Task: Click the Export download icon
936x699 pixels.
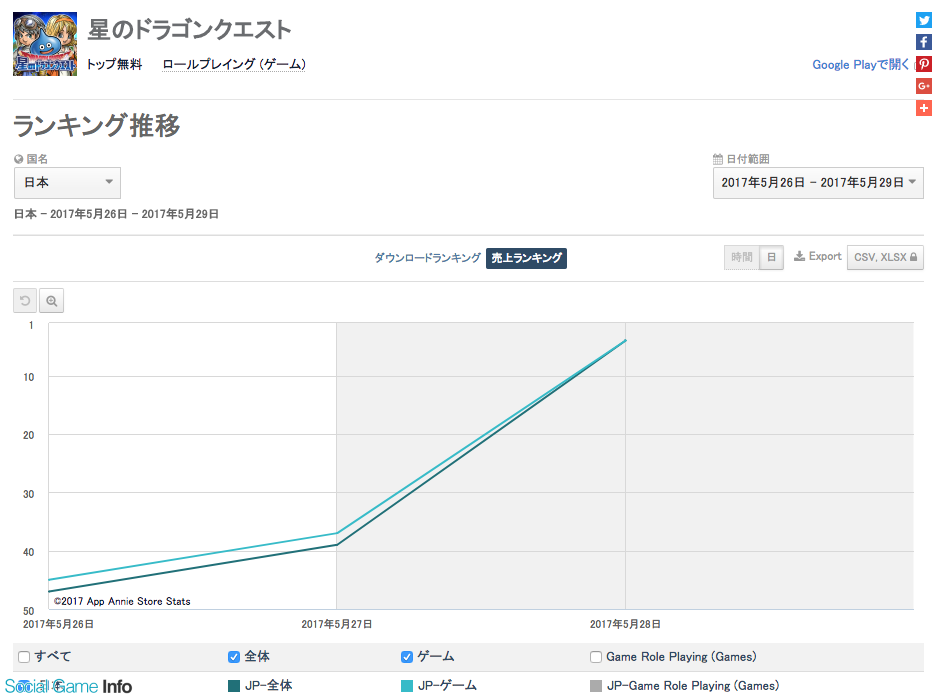Action: click(x=799, y=257)
